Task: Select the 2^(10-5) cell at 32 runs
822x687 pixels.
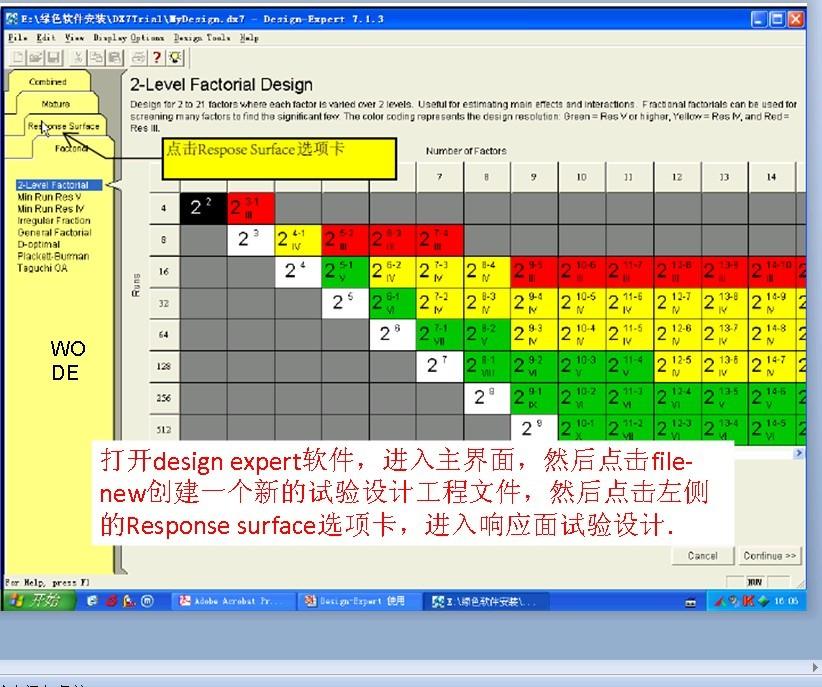Action: click(x=582, y=303)
